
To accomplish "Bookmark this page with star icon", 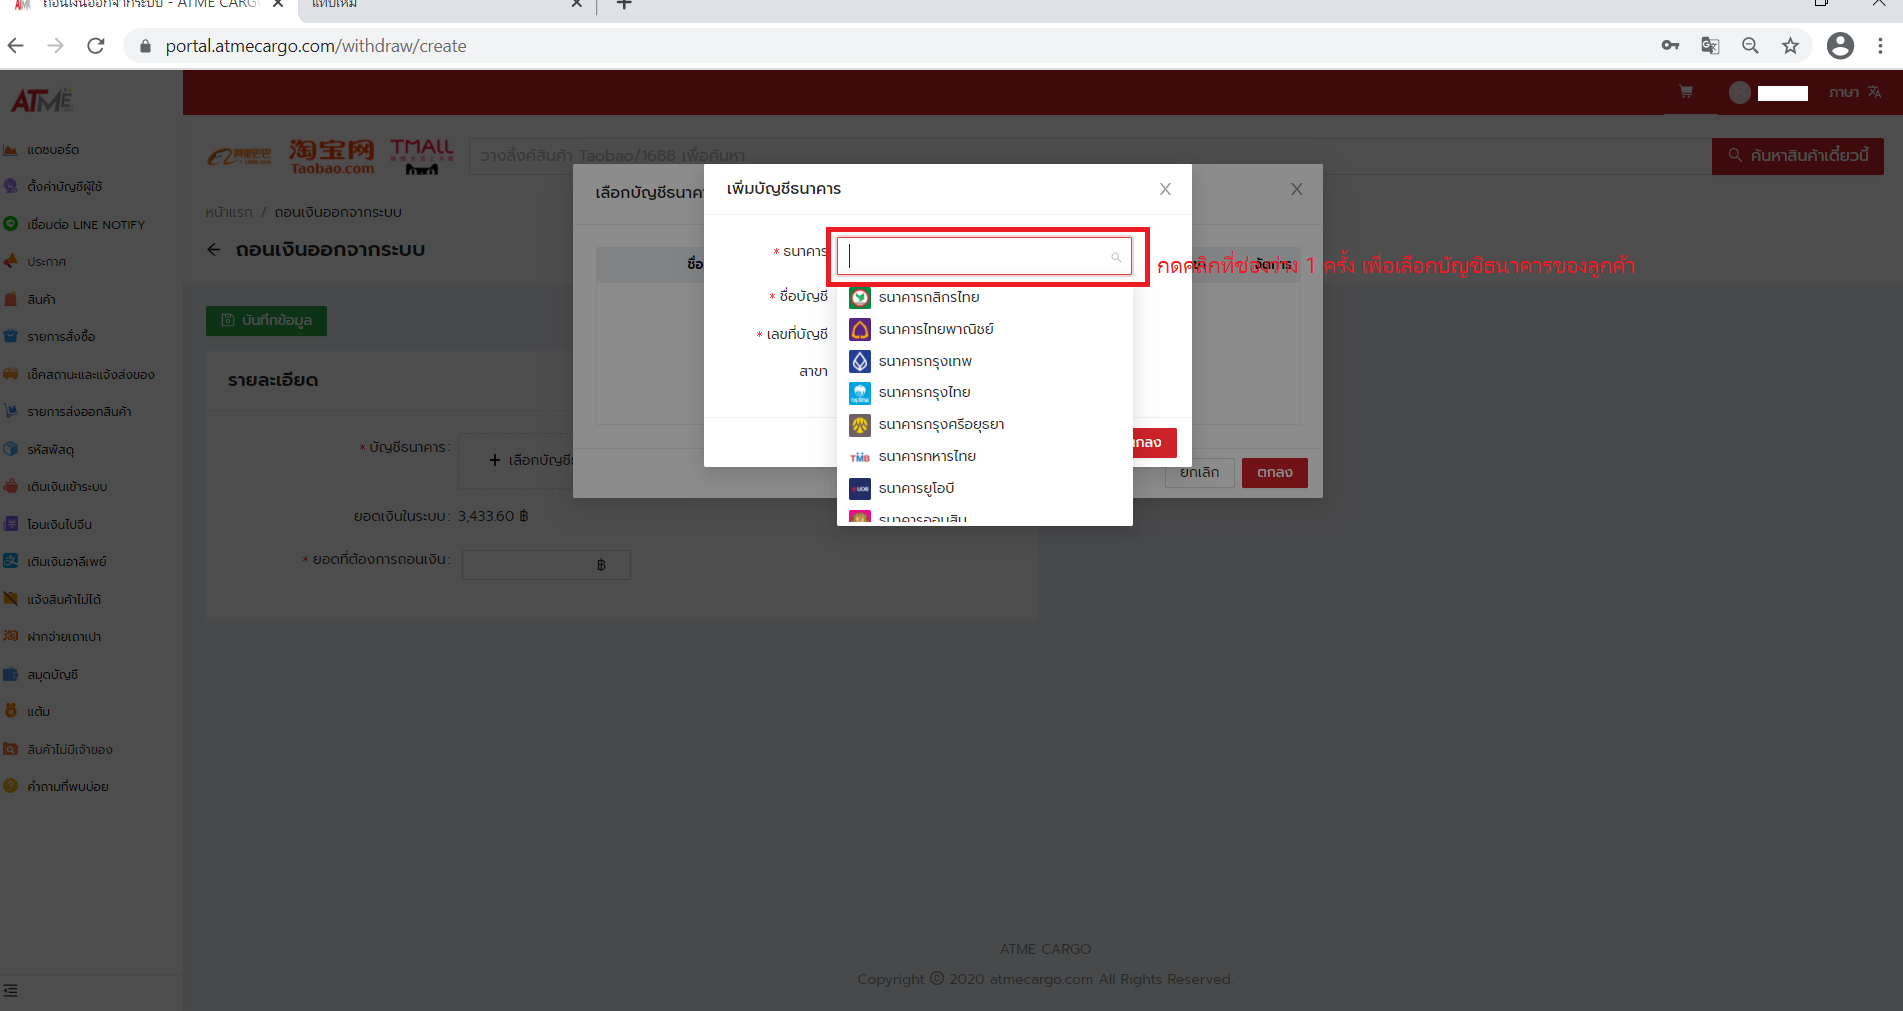I will click(x=1790, y=46).
